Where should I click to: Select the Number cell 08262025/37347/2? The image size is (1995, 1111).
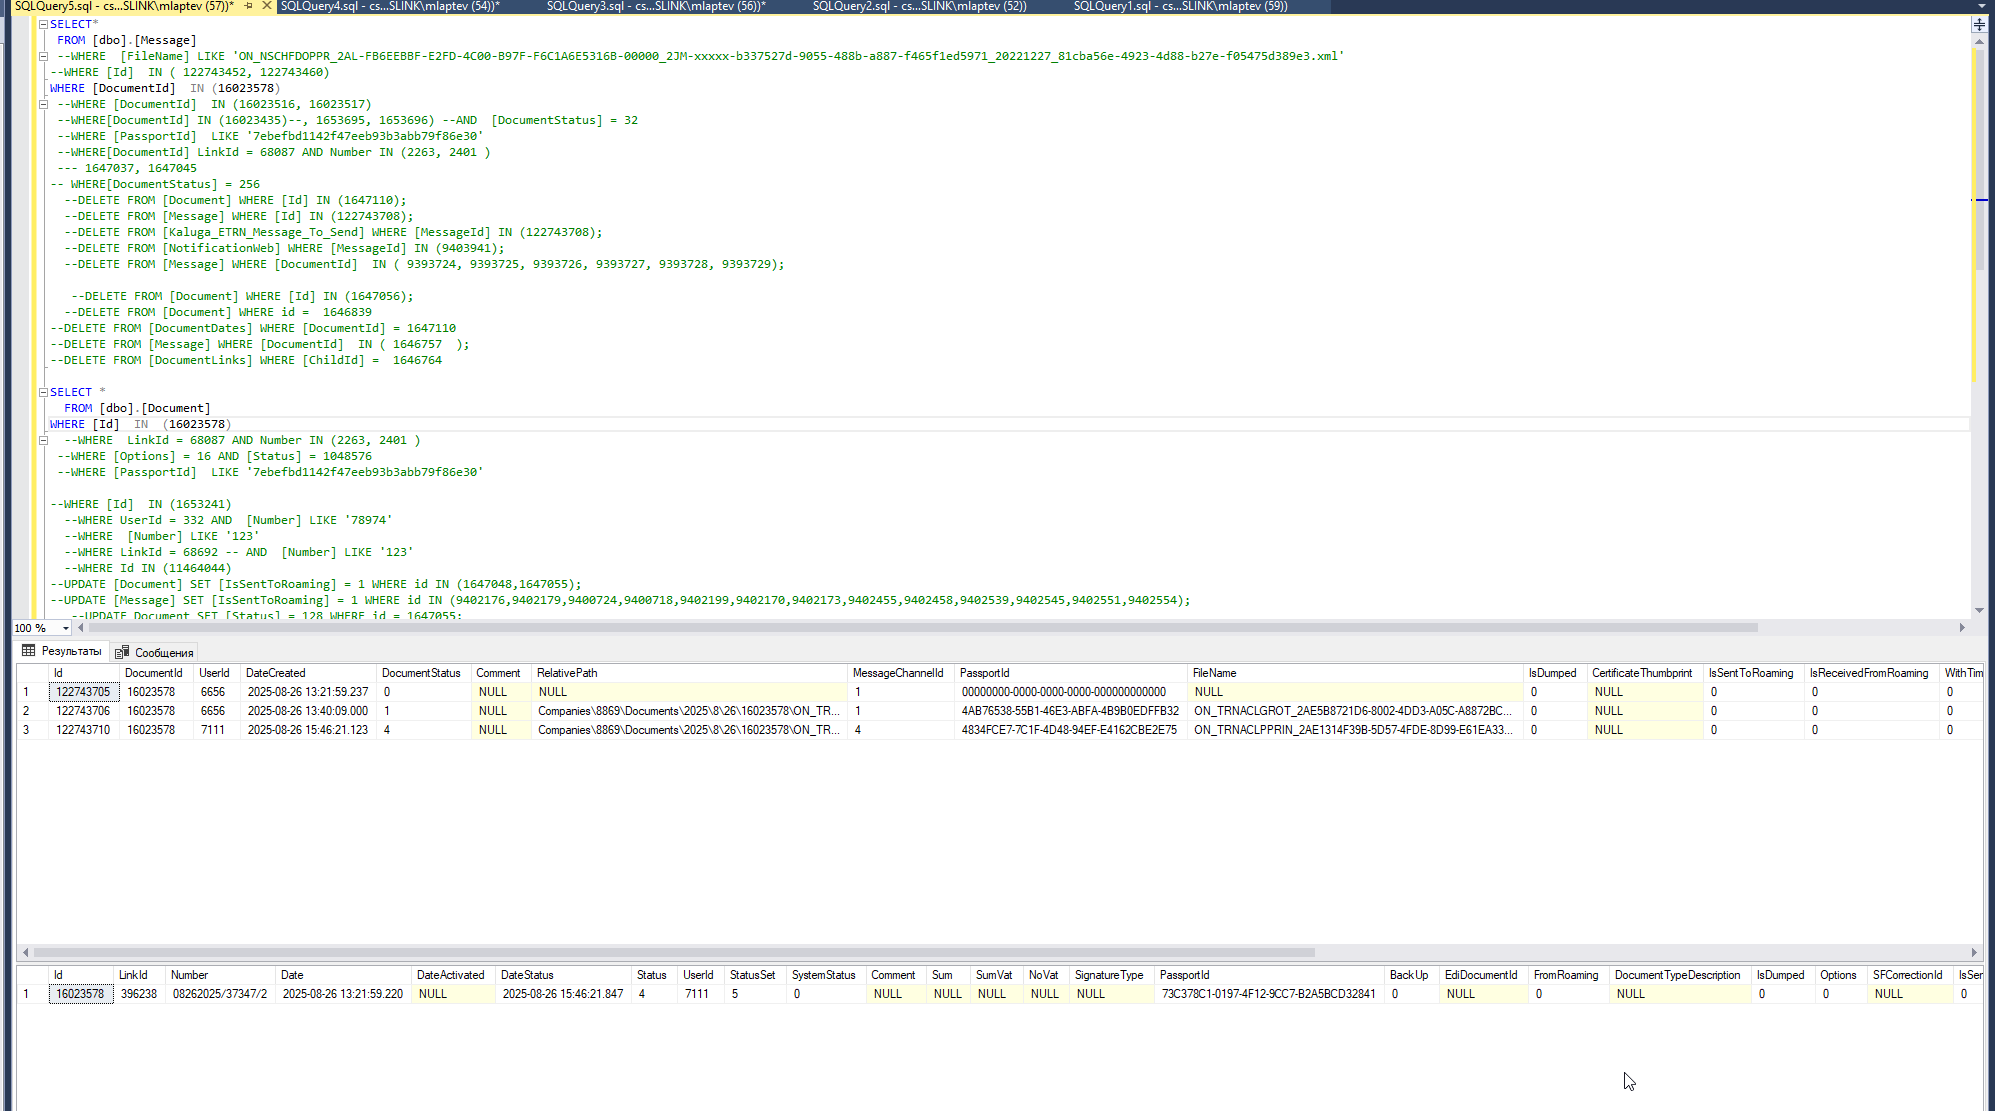point(220,994)
